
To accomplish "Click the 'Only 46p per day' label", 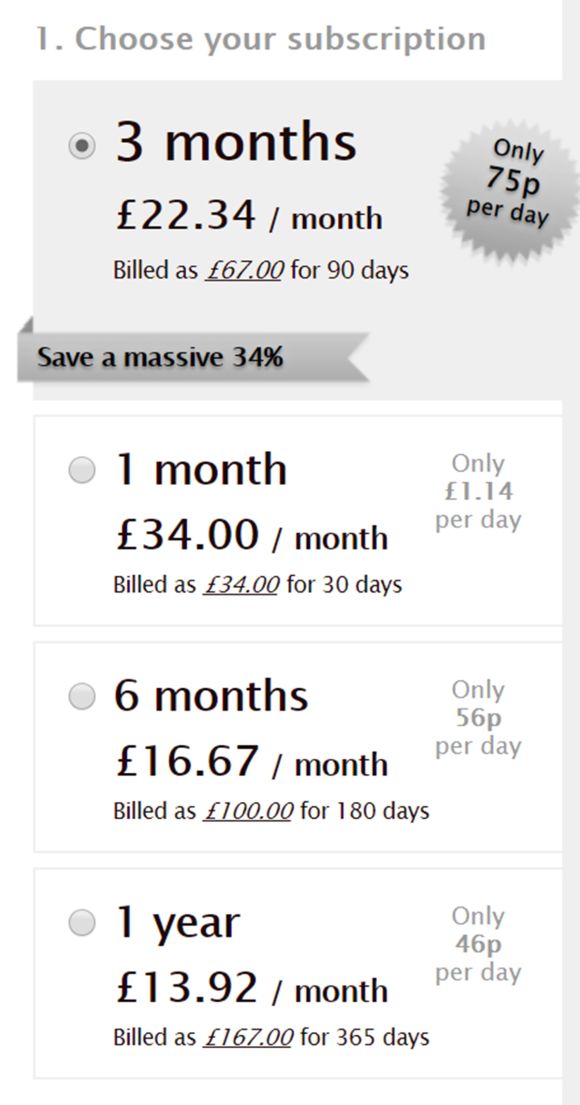I will tap(479, 944).
